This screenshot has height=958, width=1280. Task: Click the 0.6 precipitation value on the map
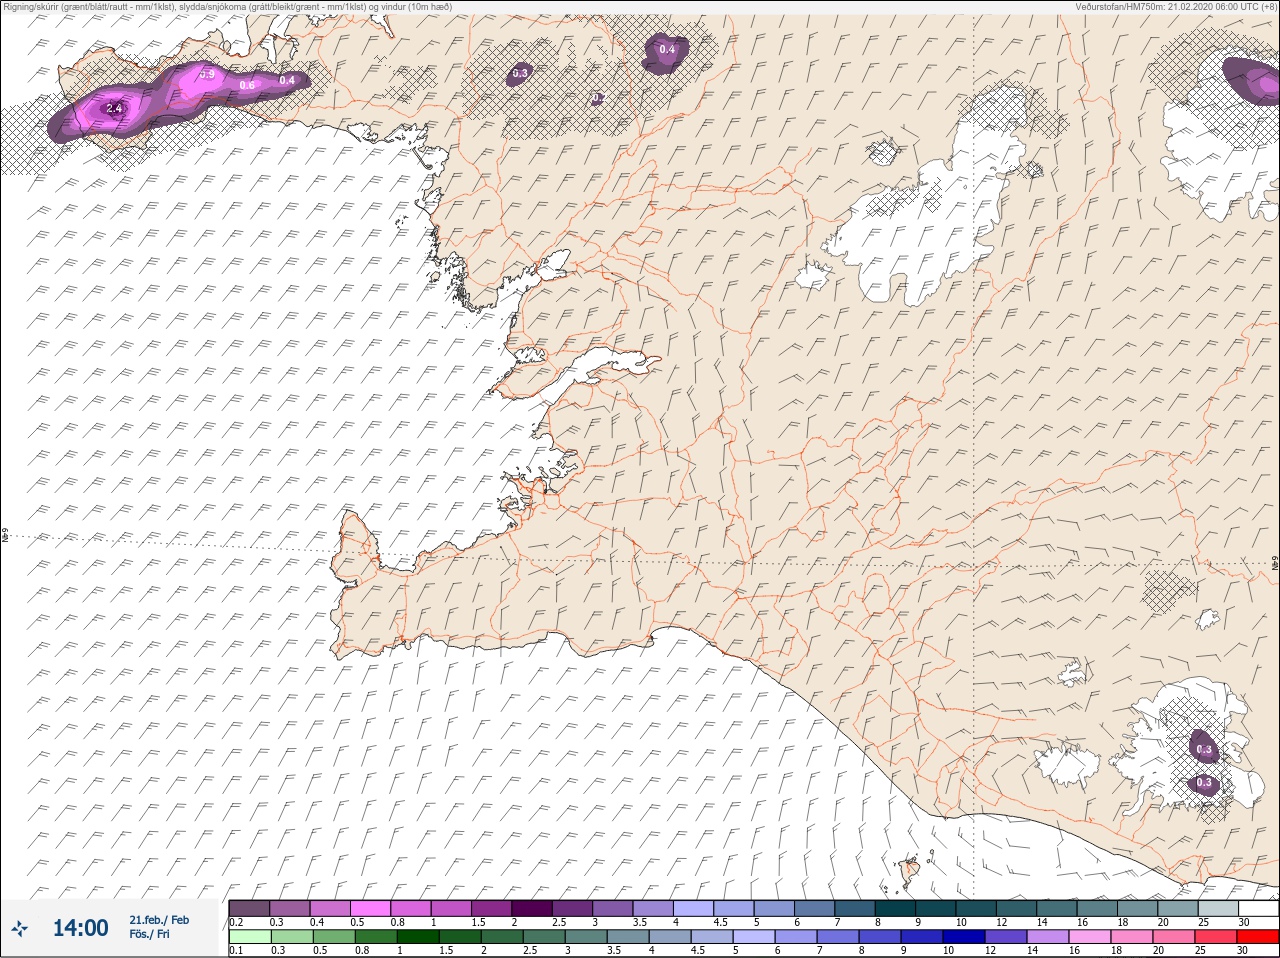point(247,86)
